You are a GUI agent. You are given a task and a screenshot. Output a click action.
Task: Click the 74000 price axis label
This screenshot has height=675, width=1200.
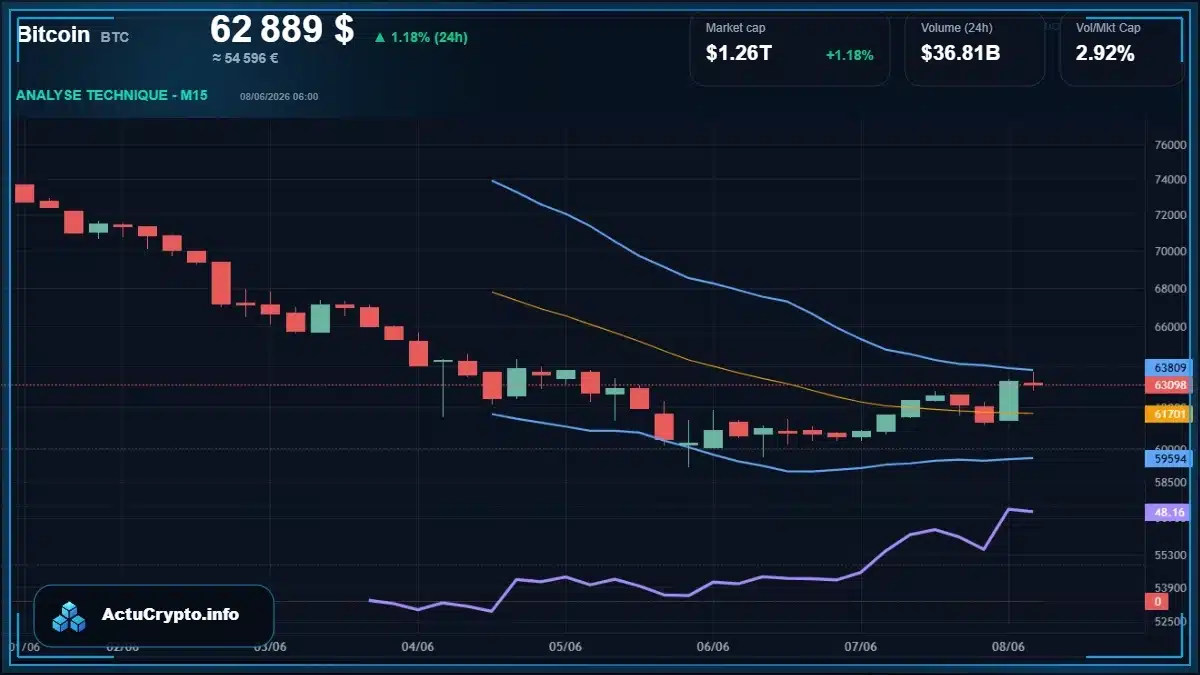(x=1169, y=180)
